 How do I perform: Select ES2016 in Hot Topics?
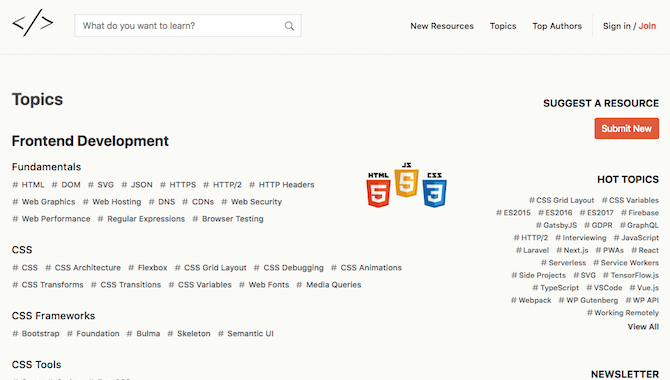pos(555,212)
